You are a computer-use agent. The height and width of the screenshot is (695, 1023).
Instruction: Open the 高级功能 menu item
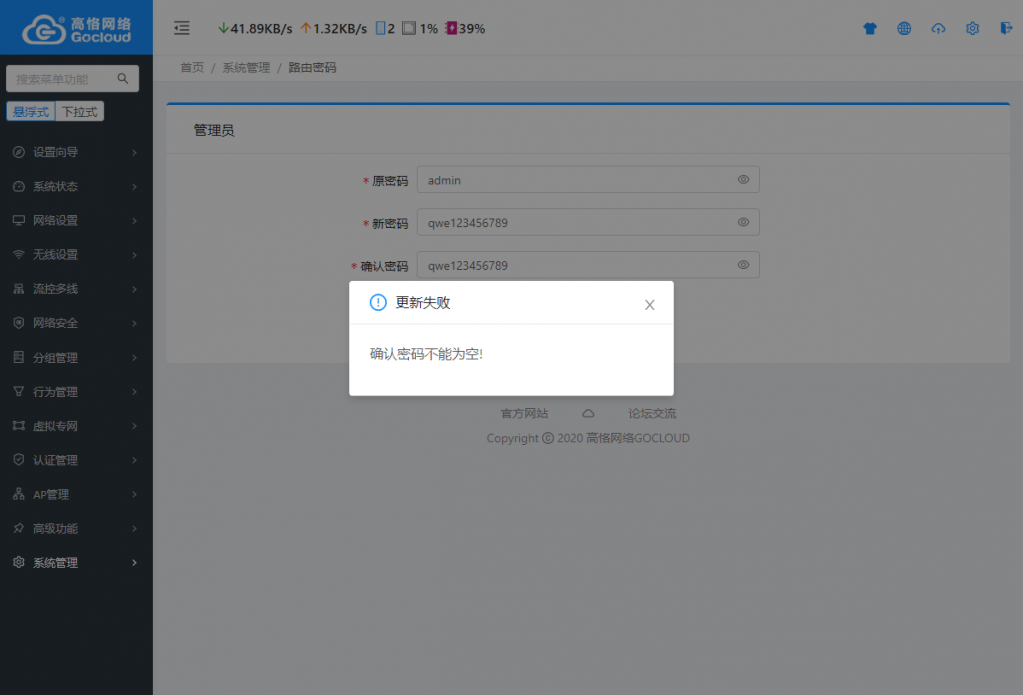click(76, 529)
